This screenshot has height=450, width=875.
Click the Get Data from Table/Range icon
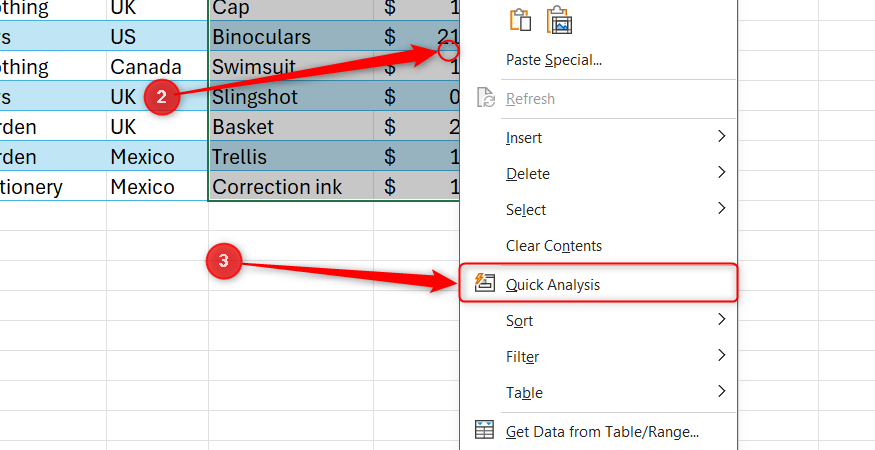(484, 430)
